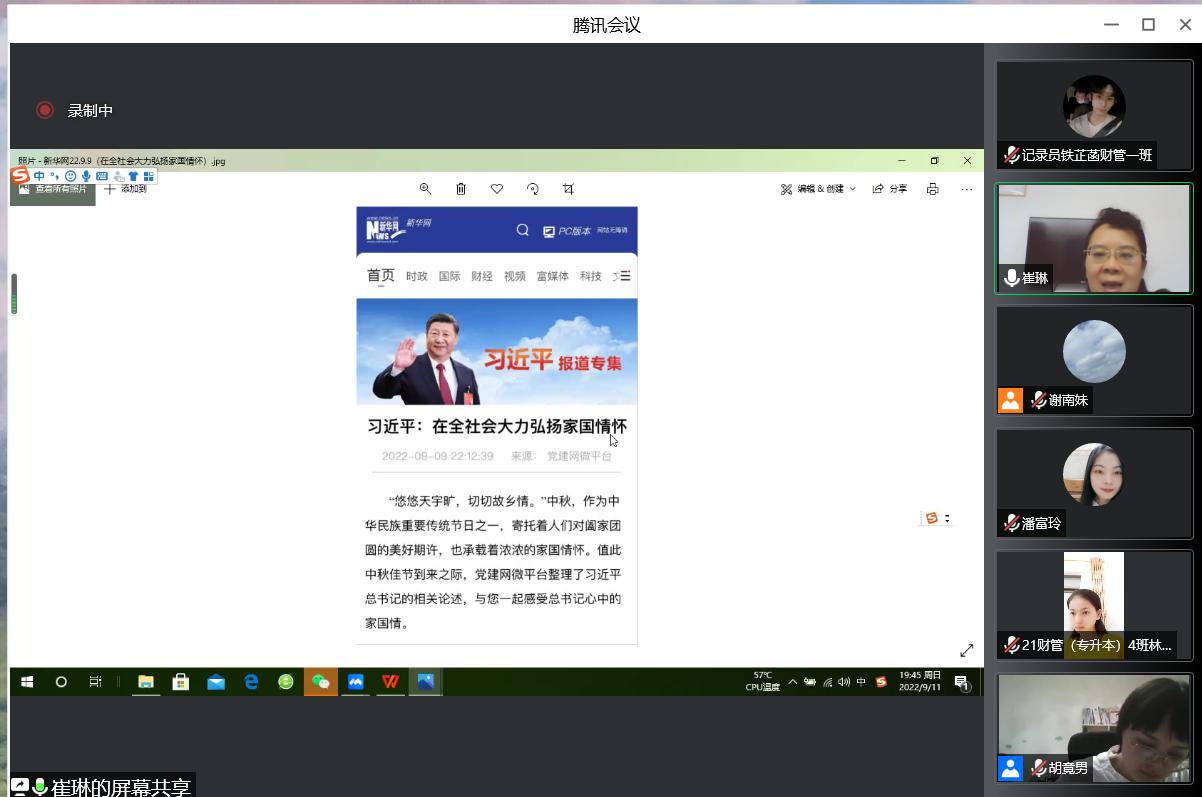Screen dimensions: 1202x797
Task: Click the Xinhua search magnifier icon
Action: (522, 230)
